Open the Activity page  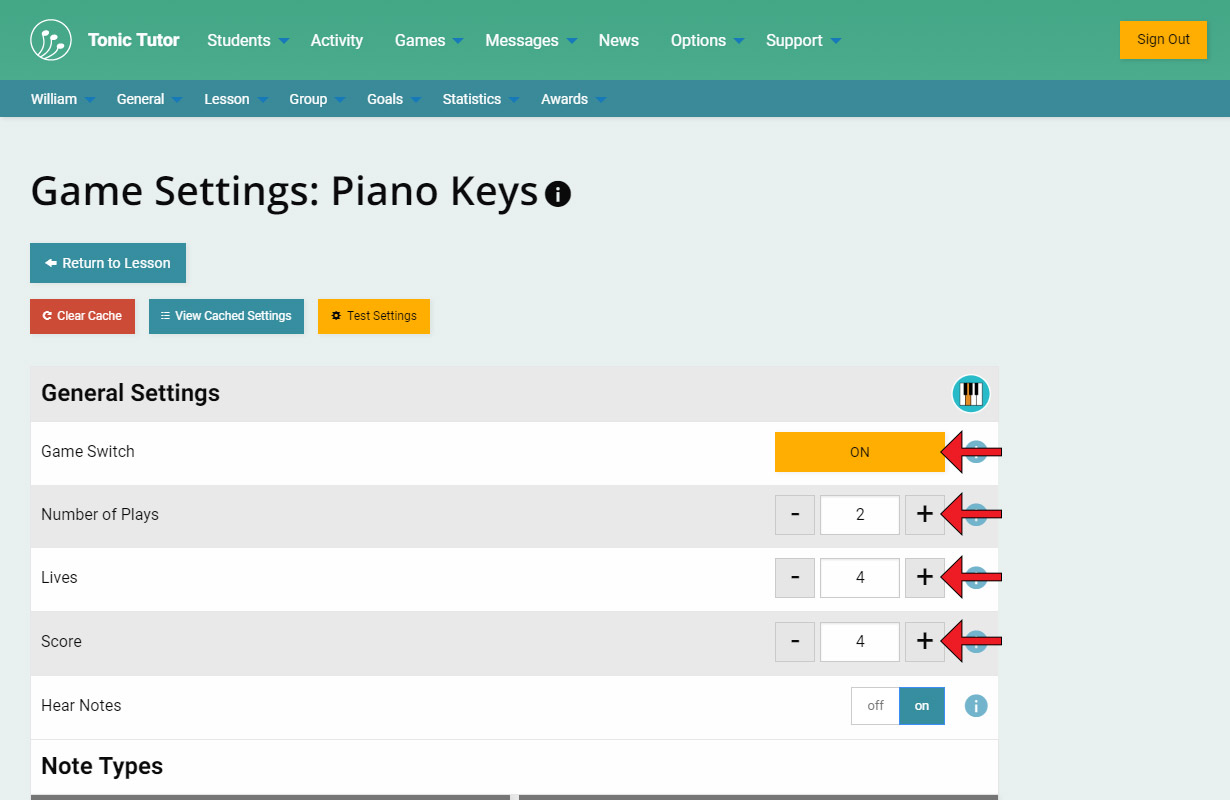click(x=336, y=41)
